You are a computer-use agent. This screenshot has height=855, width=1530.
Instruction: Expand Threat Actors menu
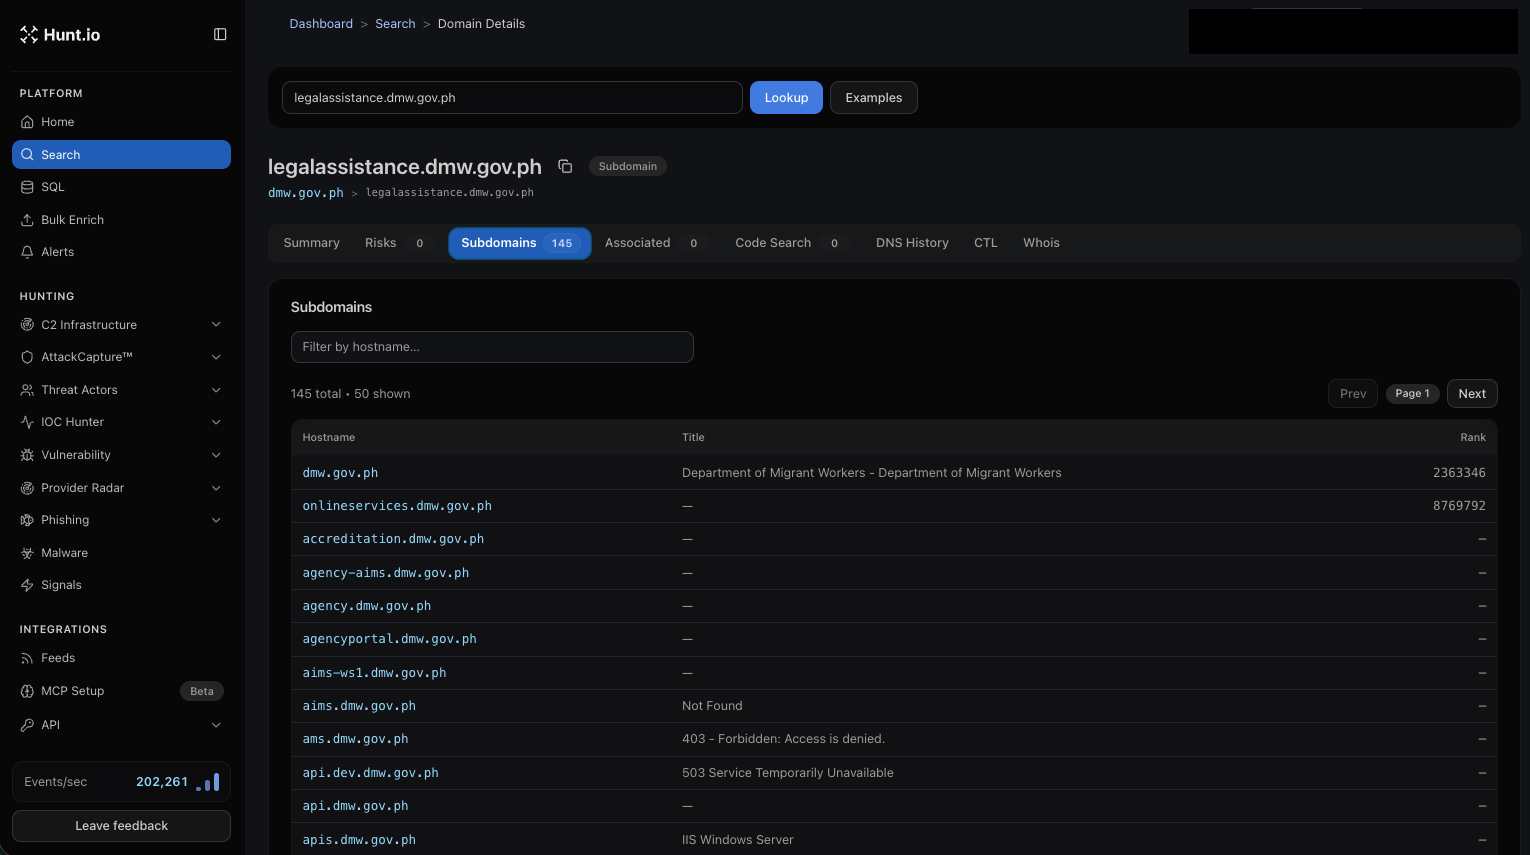(121, 390)
